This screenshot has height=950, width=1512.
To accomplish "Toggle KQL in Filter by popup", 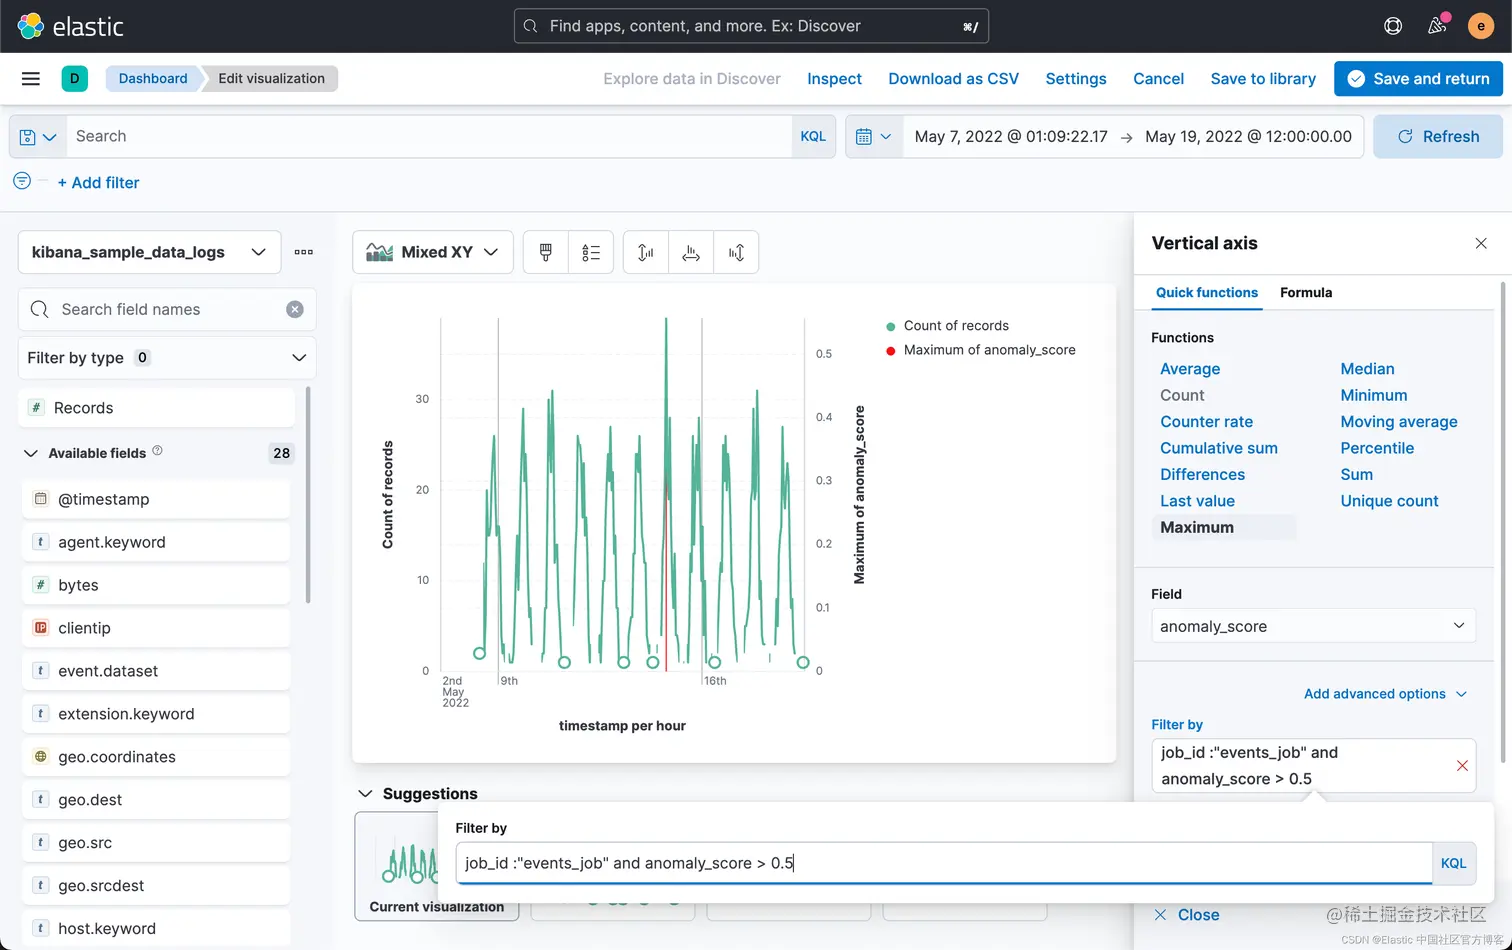I will pos(1453,863).
